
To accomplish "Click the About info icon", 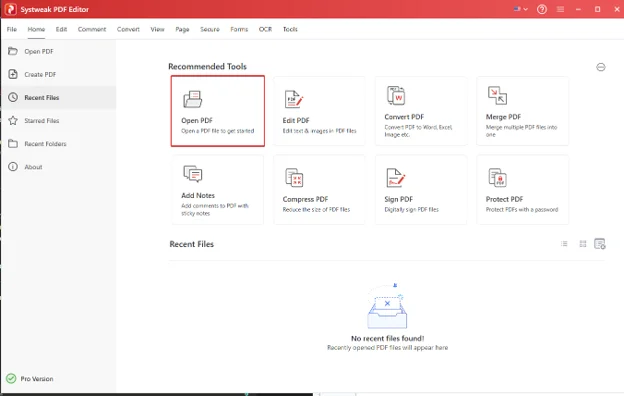I will [13, 166].
